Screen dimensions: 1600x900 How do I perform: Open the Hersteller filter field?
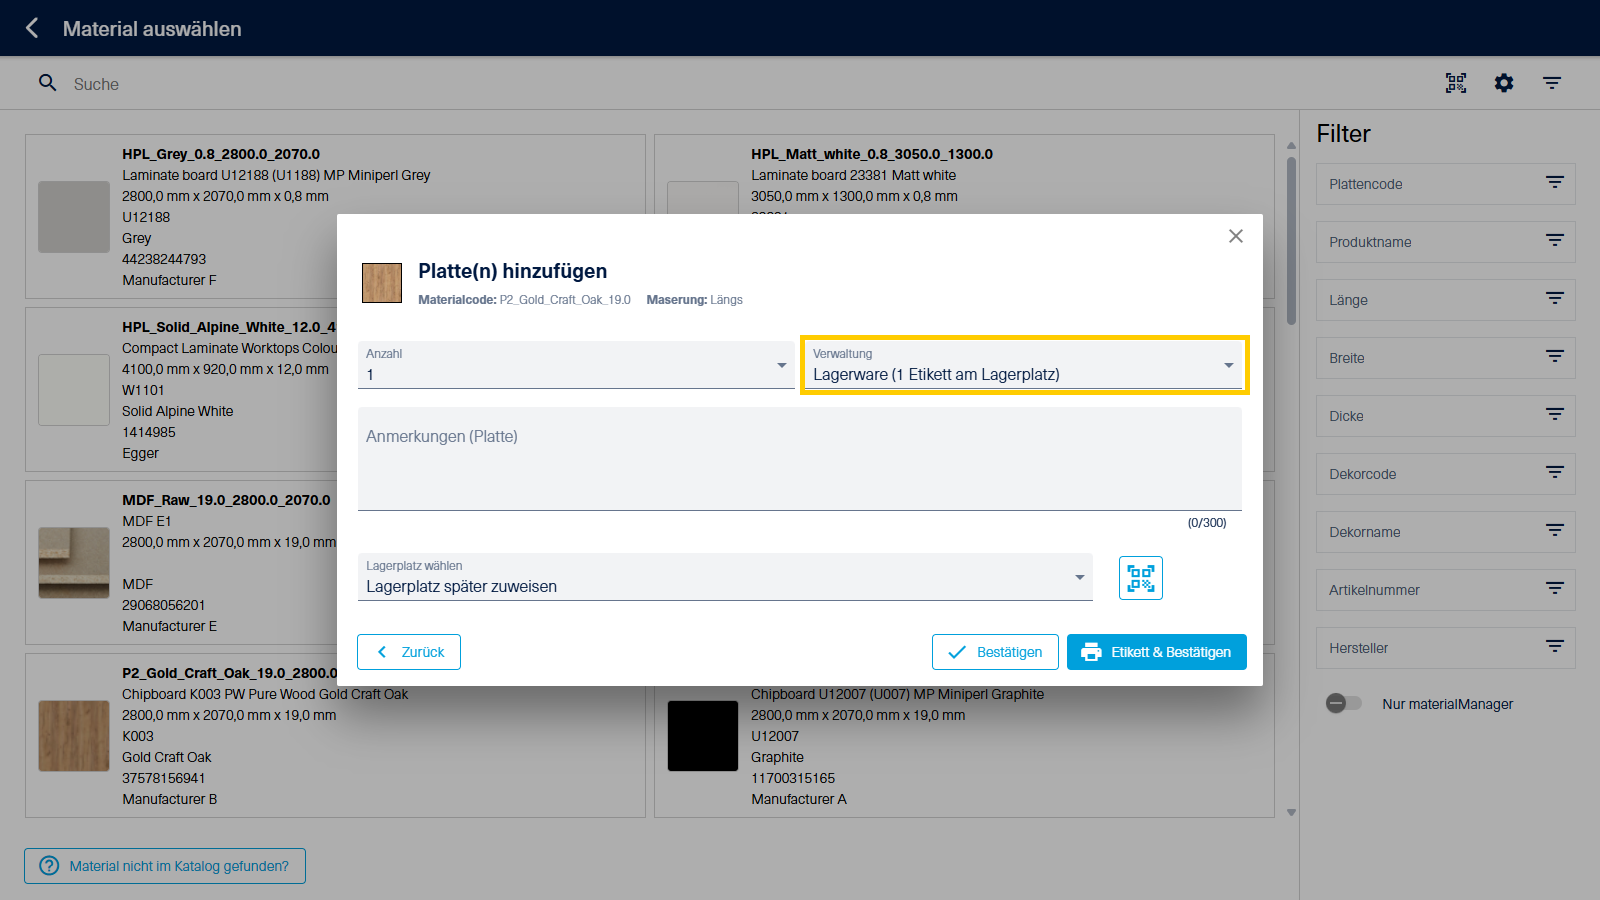pyautogui.click(x=1446, y=648)
